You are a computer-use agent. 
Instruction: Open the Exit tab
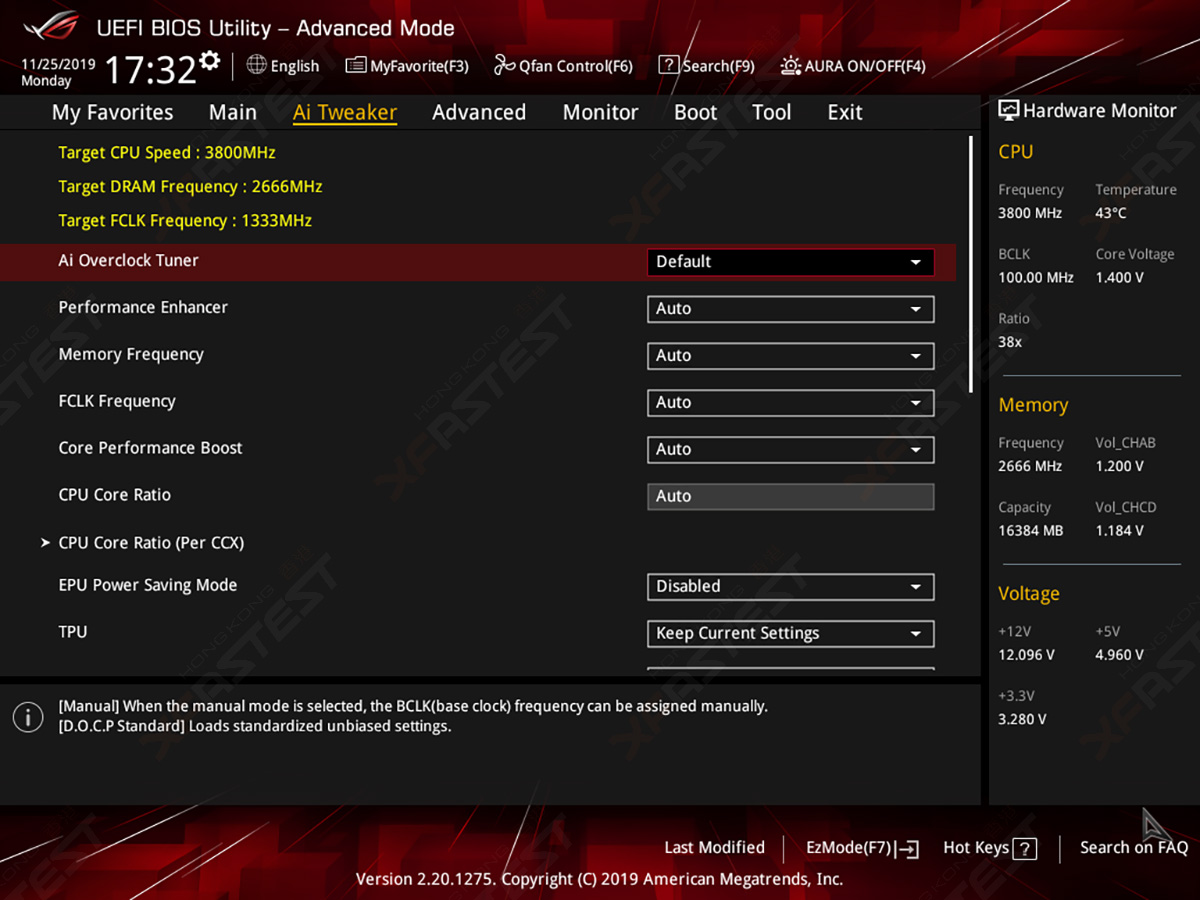(x=845, y=112)
